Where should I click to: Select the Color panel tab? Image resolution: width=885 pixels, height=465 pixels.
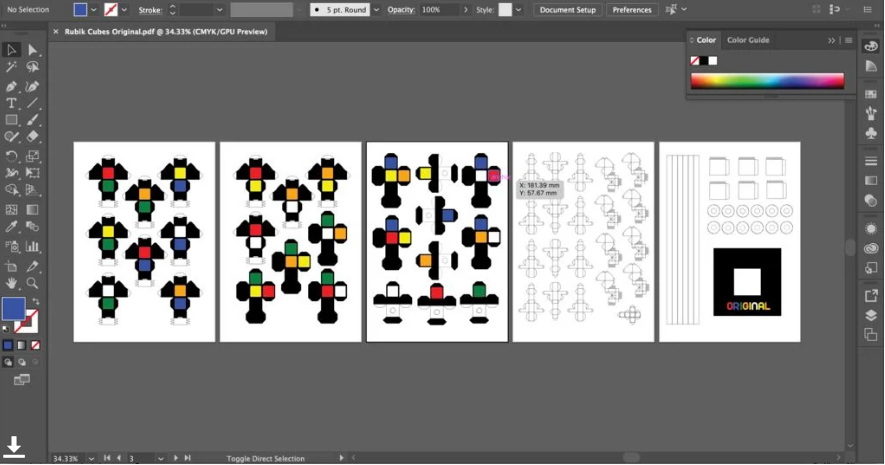(703, 40)
